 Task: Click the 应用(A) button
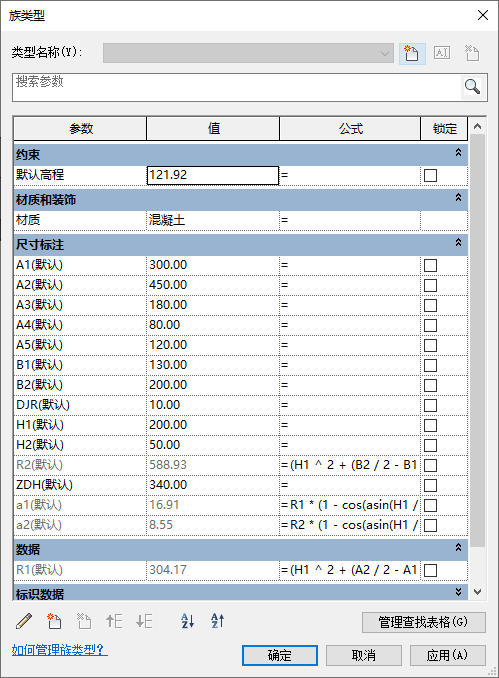pos(448,656)
